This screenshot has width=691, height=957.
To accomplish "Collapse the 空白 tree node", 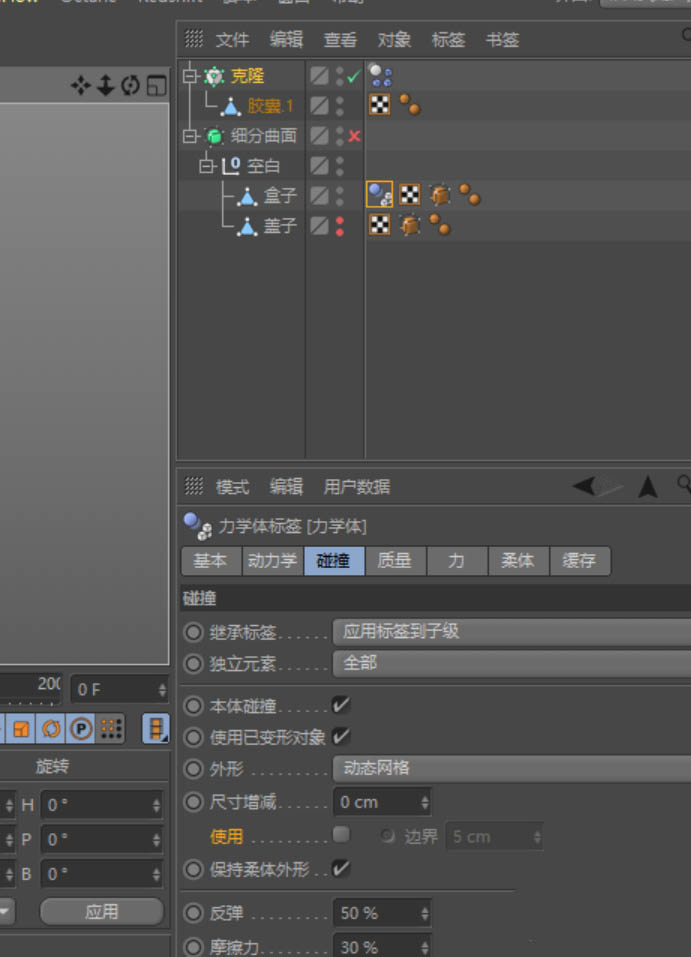I will pyautogui.click(x=207, y=165).
